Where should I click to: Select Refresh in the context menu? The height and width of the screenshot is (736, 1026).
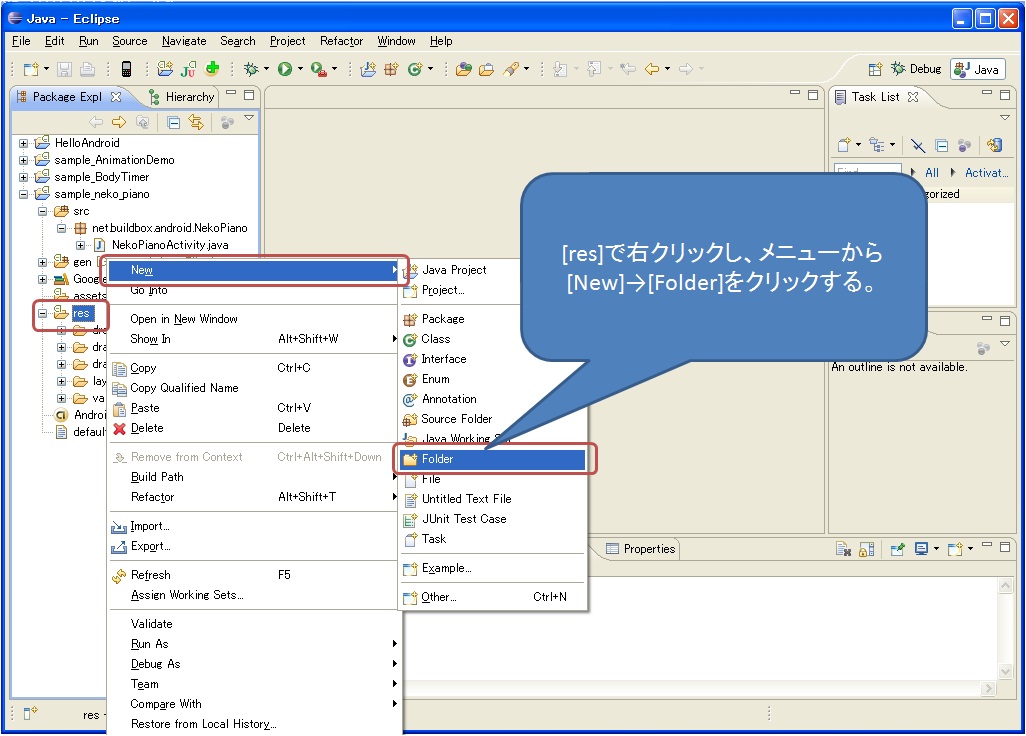(x=255, y=575)
